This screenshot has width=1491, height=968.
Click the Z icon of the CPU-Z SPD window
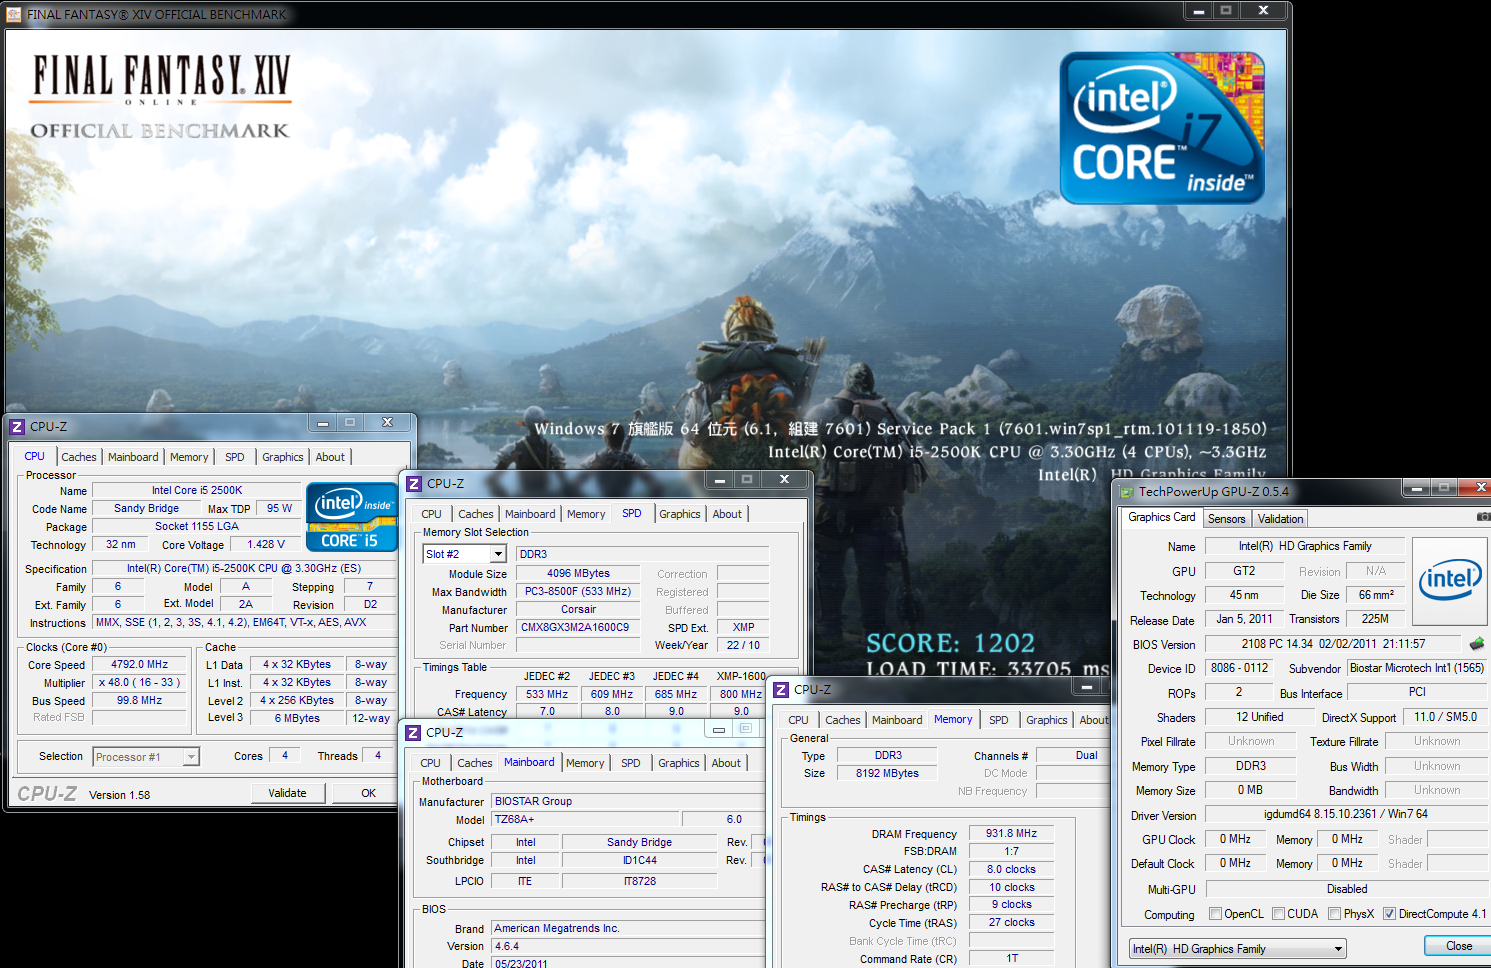414,484
